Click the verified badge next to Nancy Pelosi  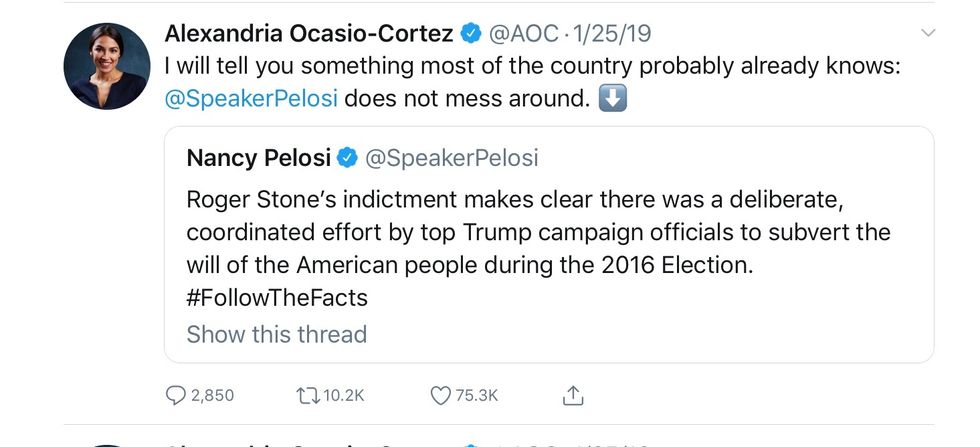[x=347, y=157]
